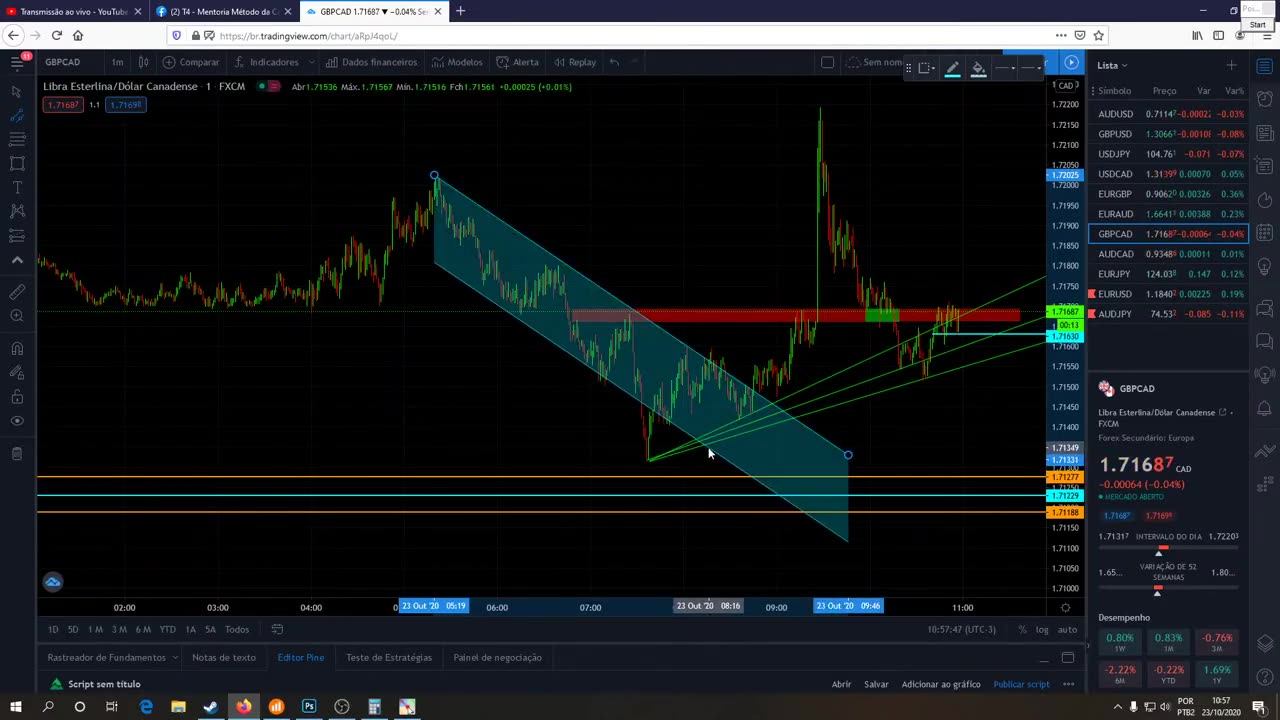Viewport: 1280px width, 720px height.
Task: Click the Compare plus icon button
Action: 191,62
